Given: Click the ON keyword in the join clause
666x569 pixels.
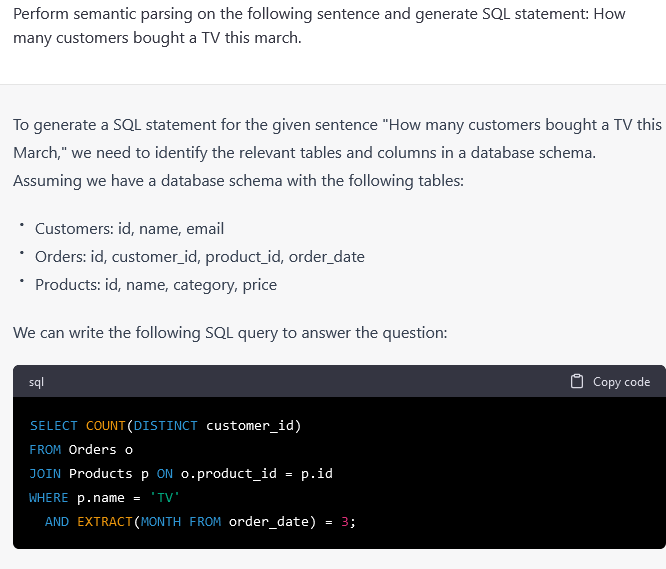Looking at the screenshot, I should click(x=165, y=474).
